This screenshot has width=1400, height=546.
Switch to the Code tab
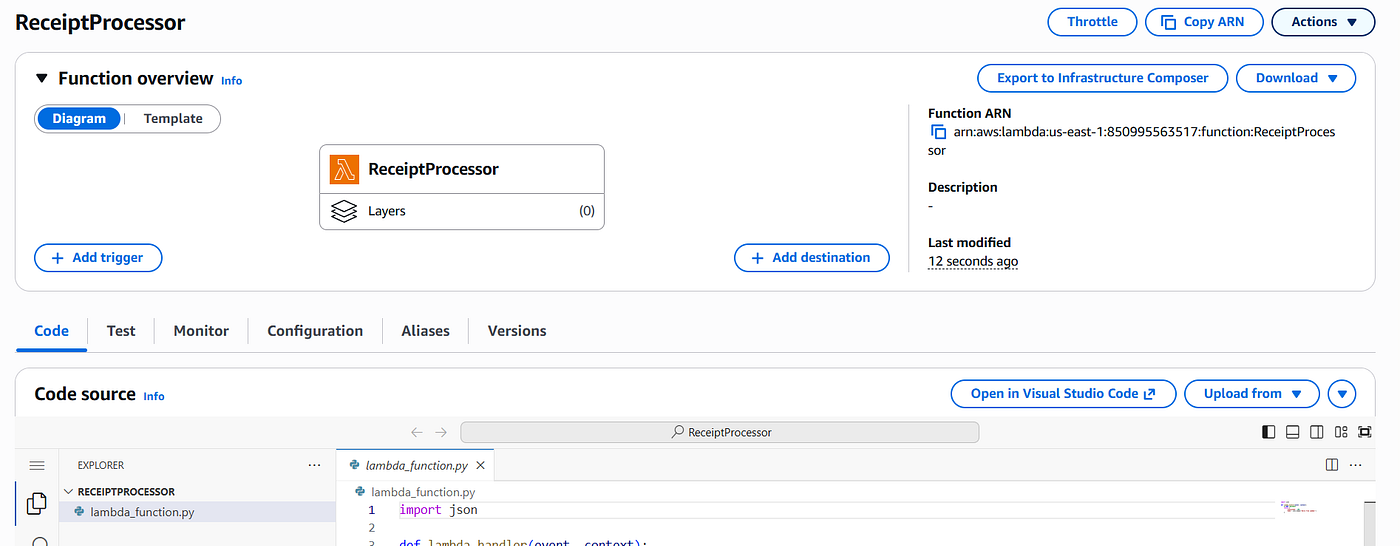(x=52, y=331)
